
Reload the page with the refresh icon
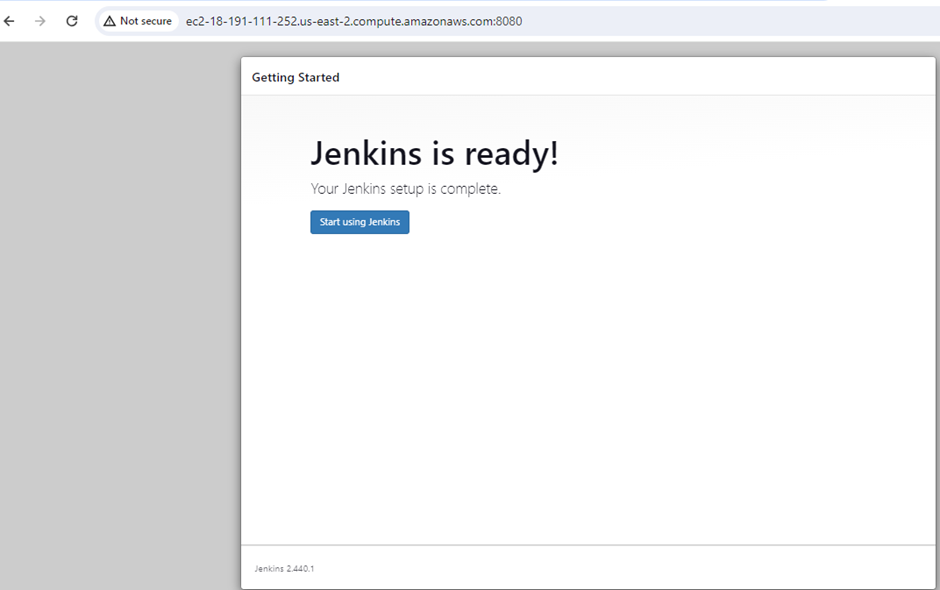(x=71, y=21)
